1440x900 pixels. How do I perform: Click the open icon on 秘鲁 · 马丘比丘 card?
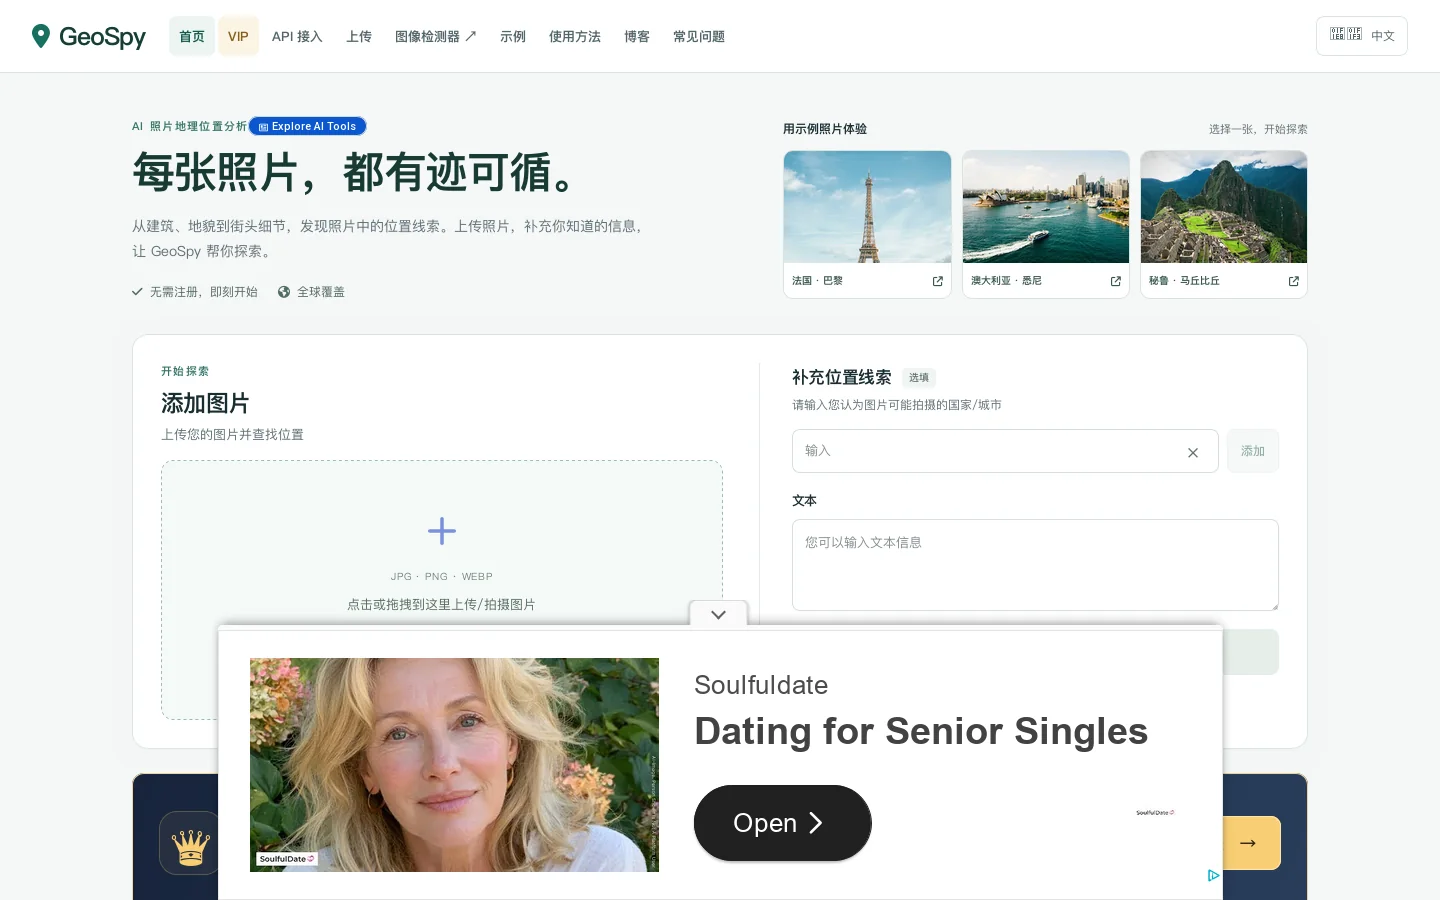click(1294, 281)
